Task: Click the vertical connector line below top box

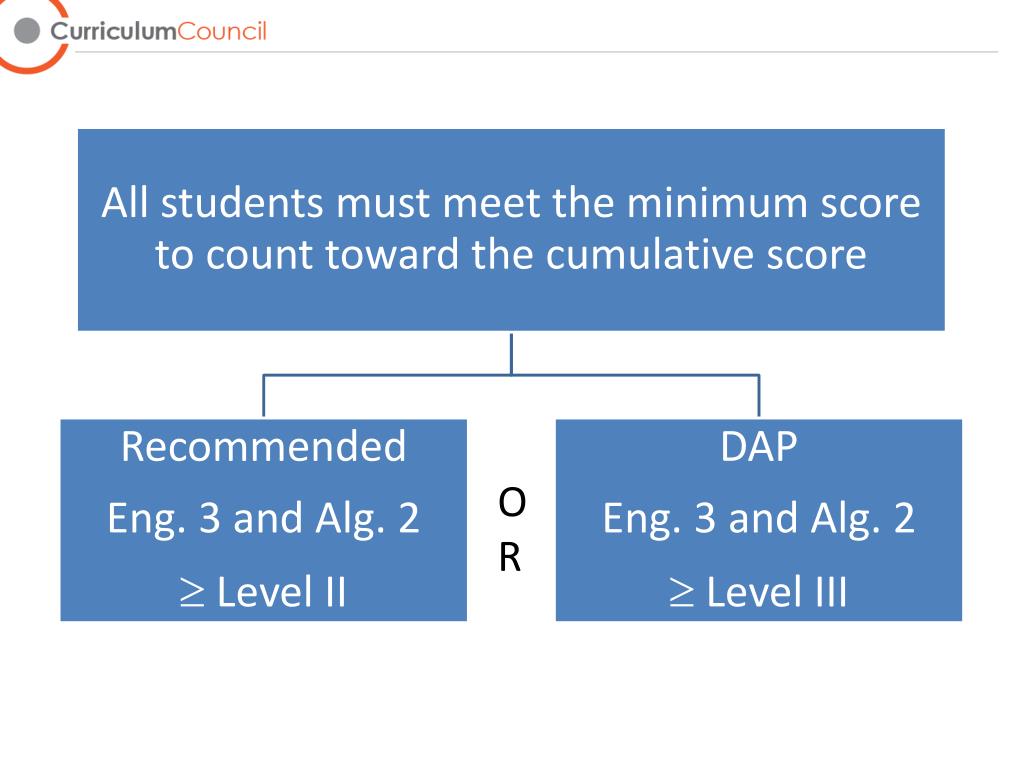Action: pyautogui.click(x=511, y=353)
